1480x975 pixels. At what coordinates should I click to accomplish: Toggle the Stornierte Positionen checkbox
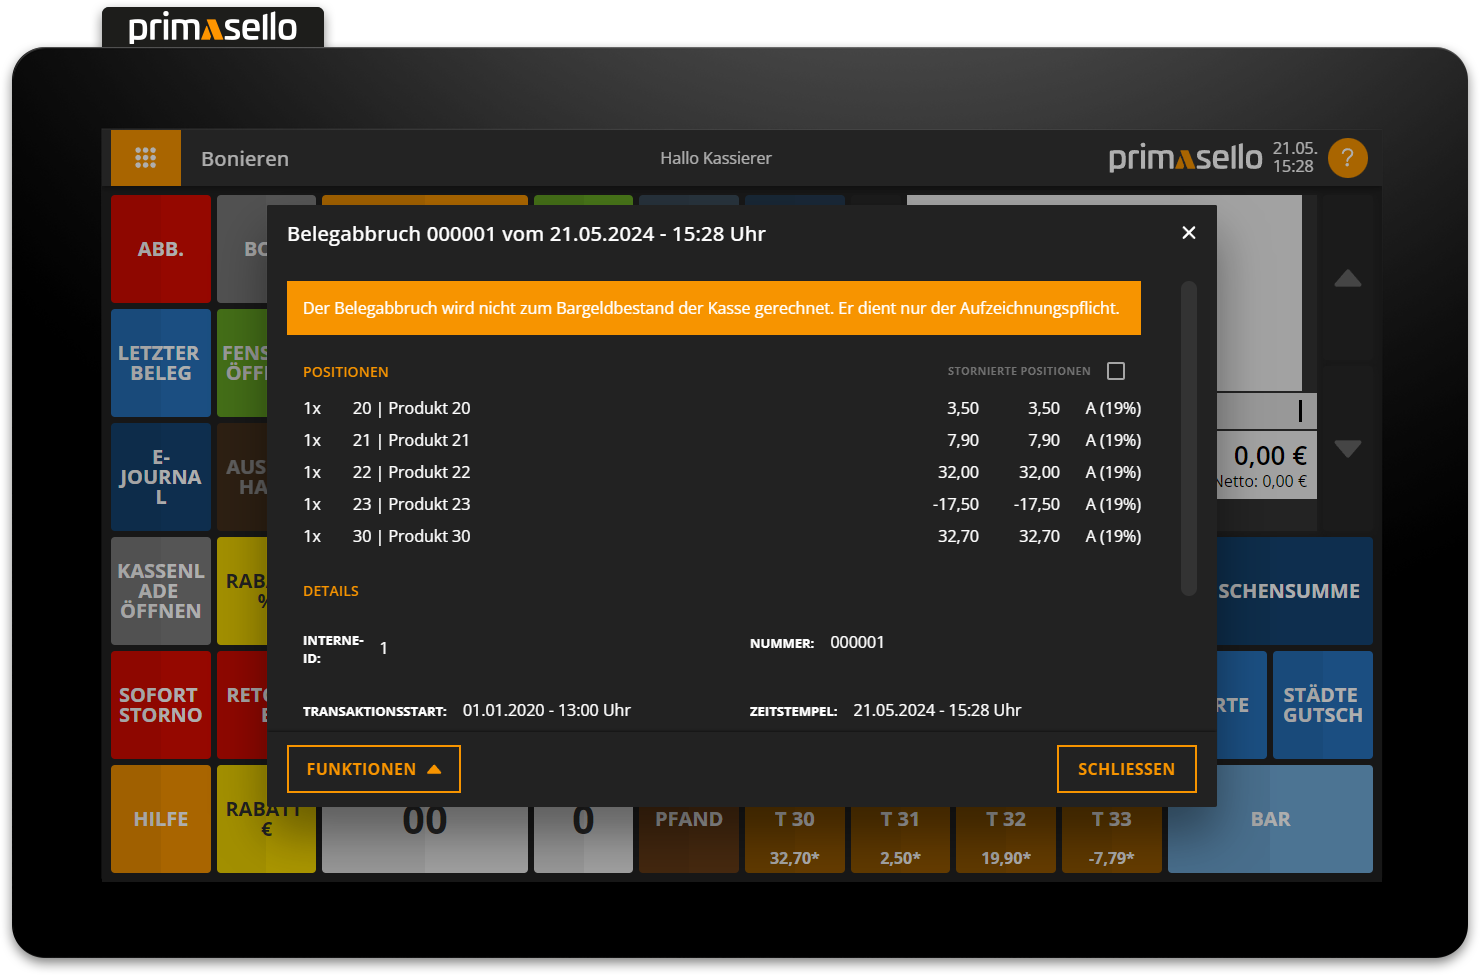(1116, 371)
